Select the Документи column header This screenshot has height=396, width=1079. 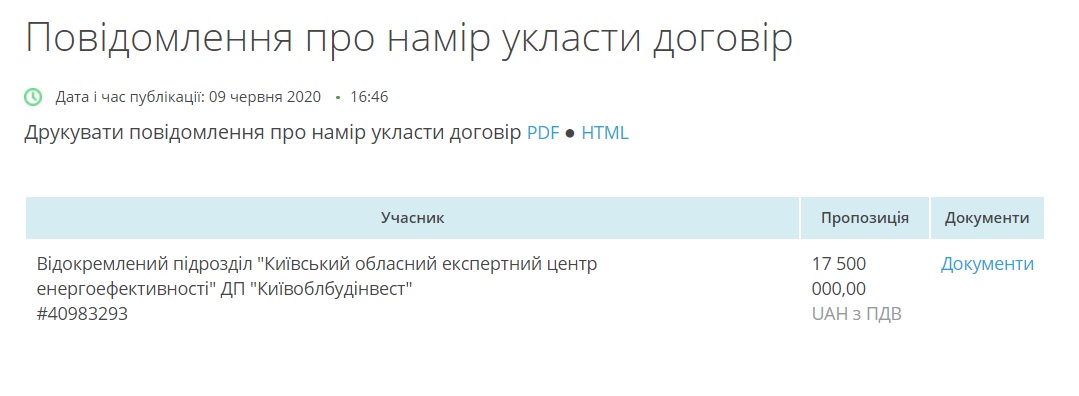(987, 218)
